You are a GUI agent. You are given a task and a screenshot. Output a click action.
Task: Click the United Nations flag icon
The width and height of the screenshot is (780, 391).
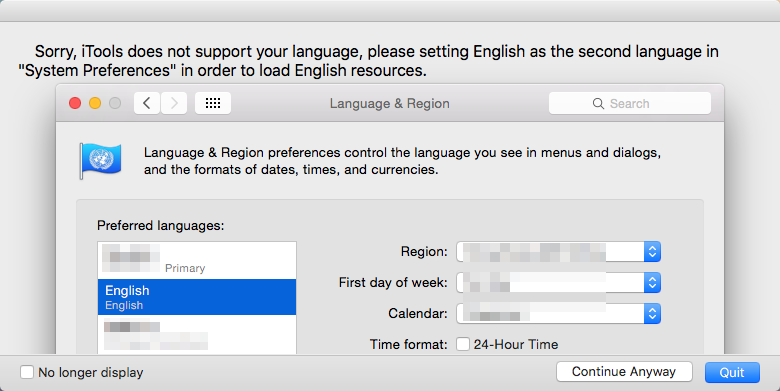pyautogui.click(x=100, y=161)
